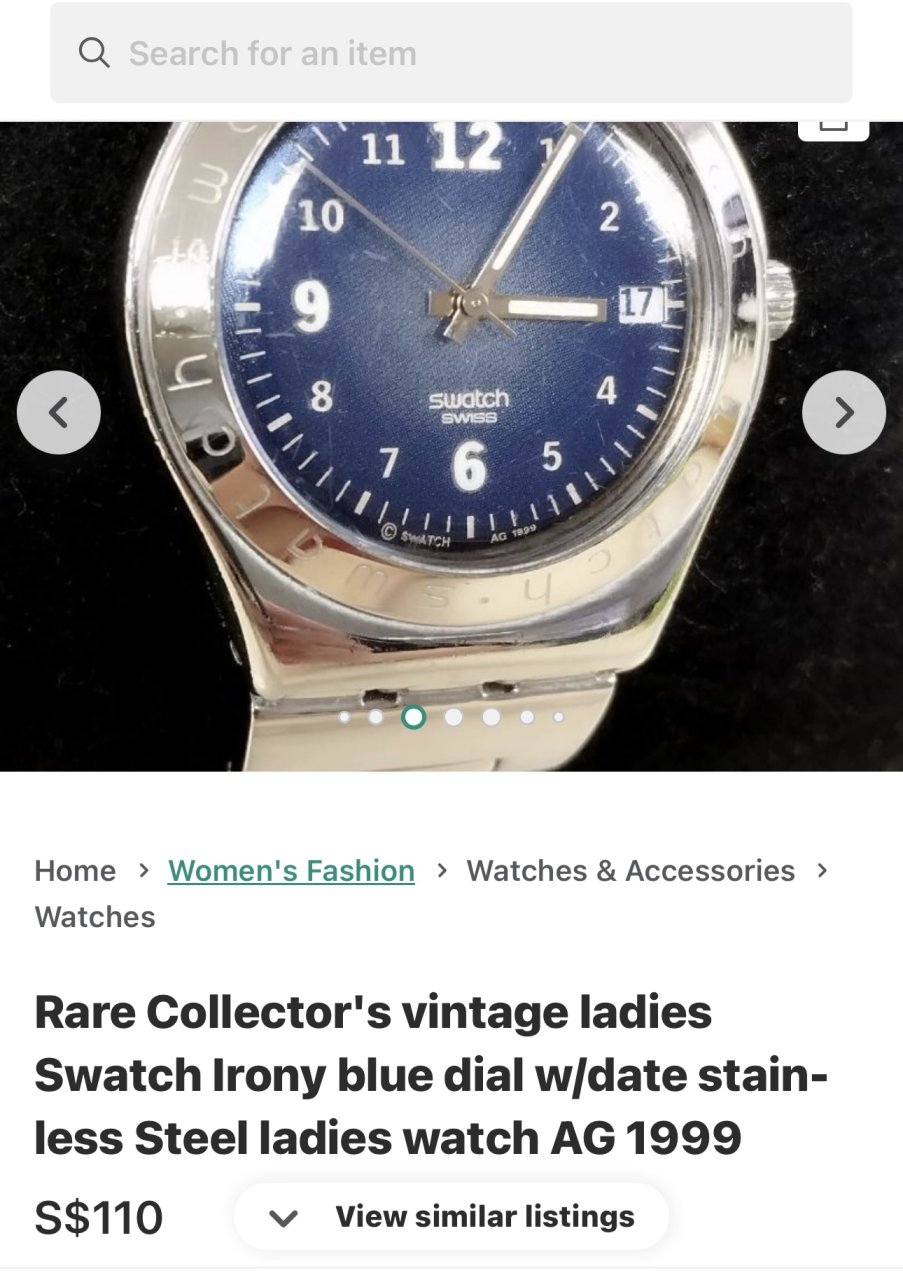Go to Watches & Accessories breadcrumb
Image resolution: width=903 pixels, height=1280 pixels.
631,871
